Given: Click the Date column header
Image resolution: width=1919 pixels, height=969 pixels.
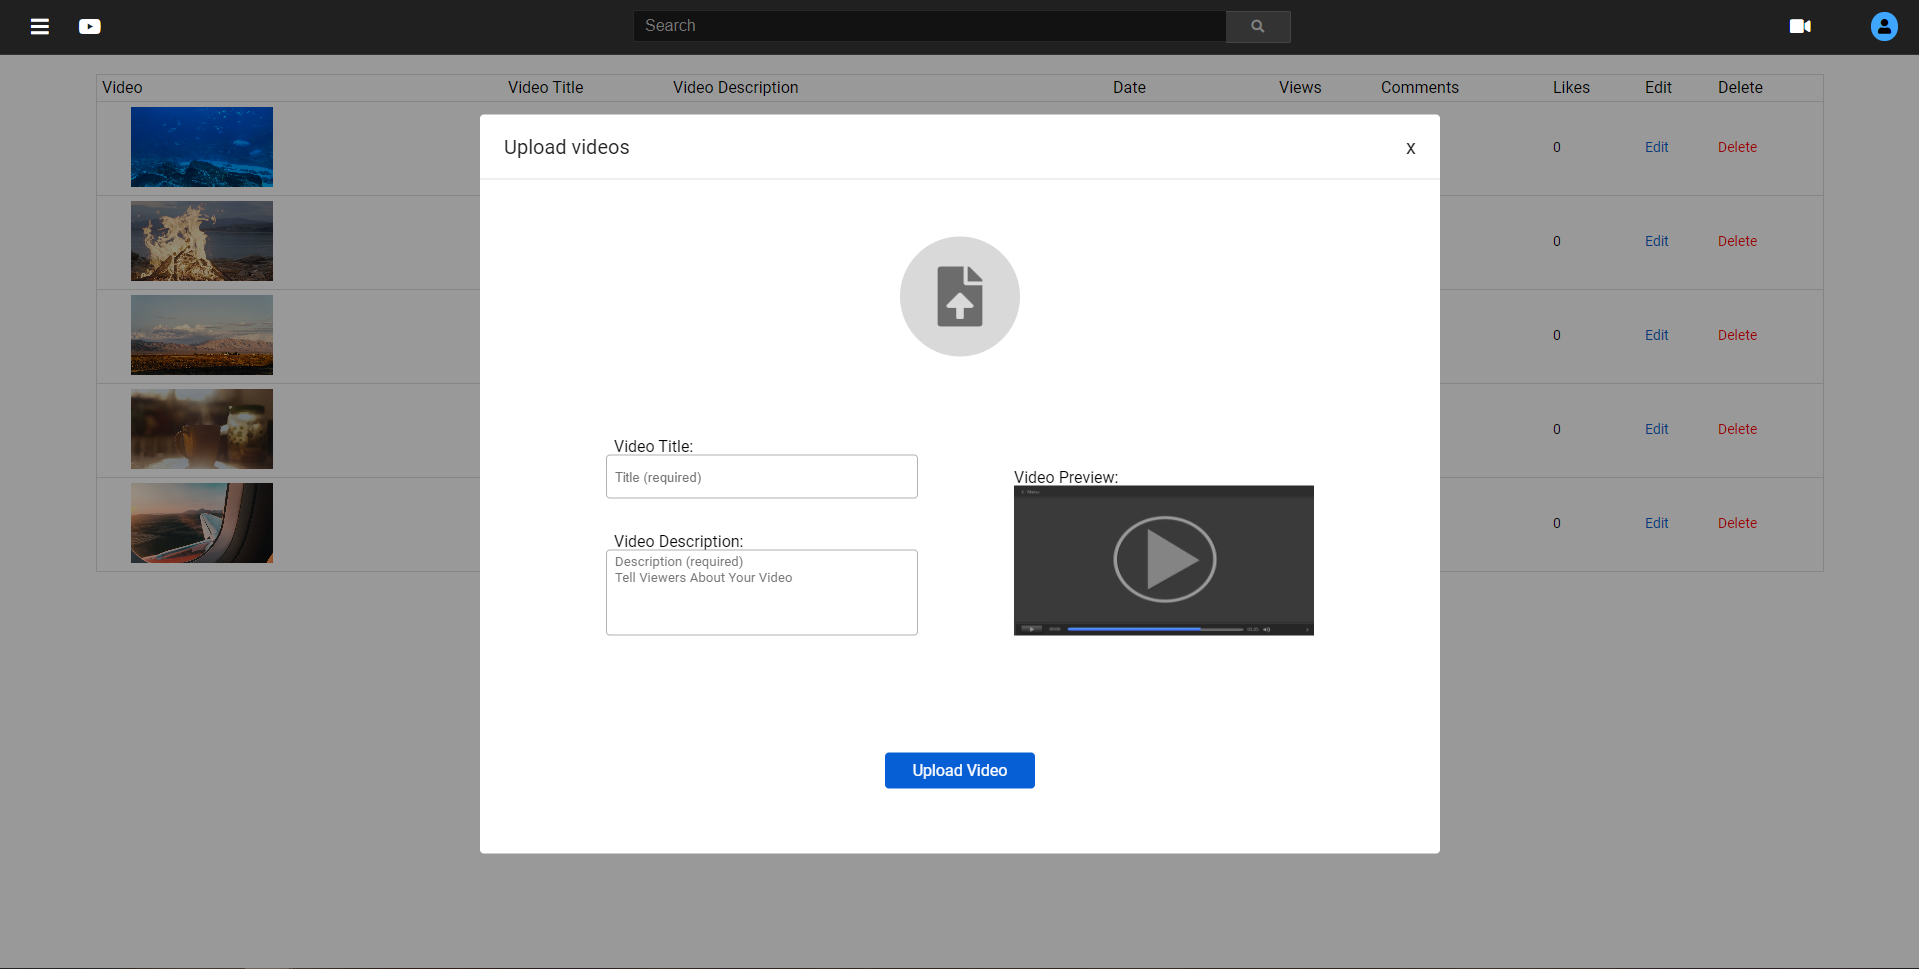Looking at the screenshot, I should (x=1128, y=87).
